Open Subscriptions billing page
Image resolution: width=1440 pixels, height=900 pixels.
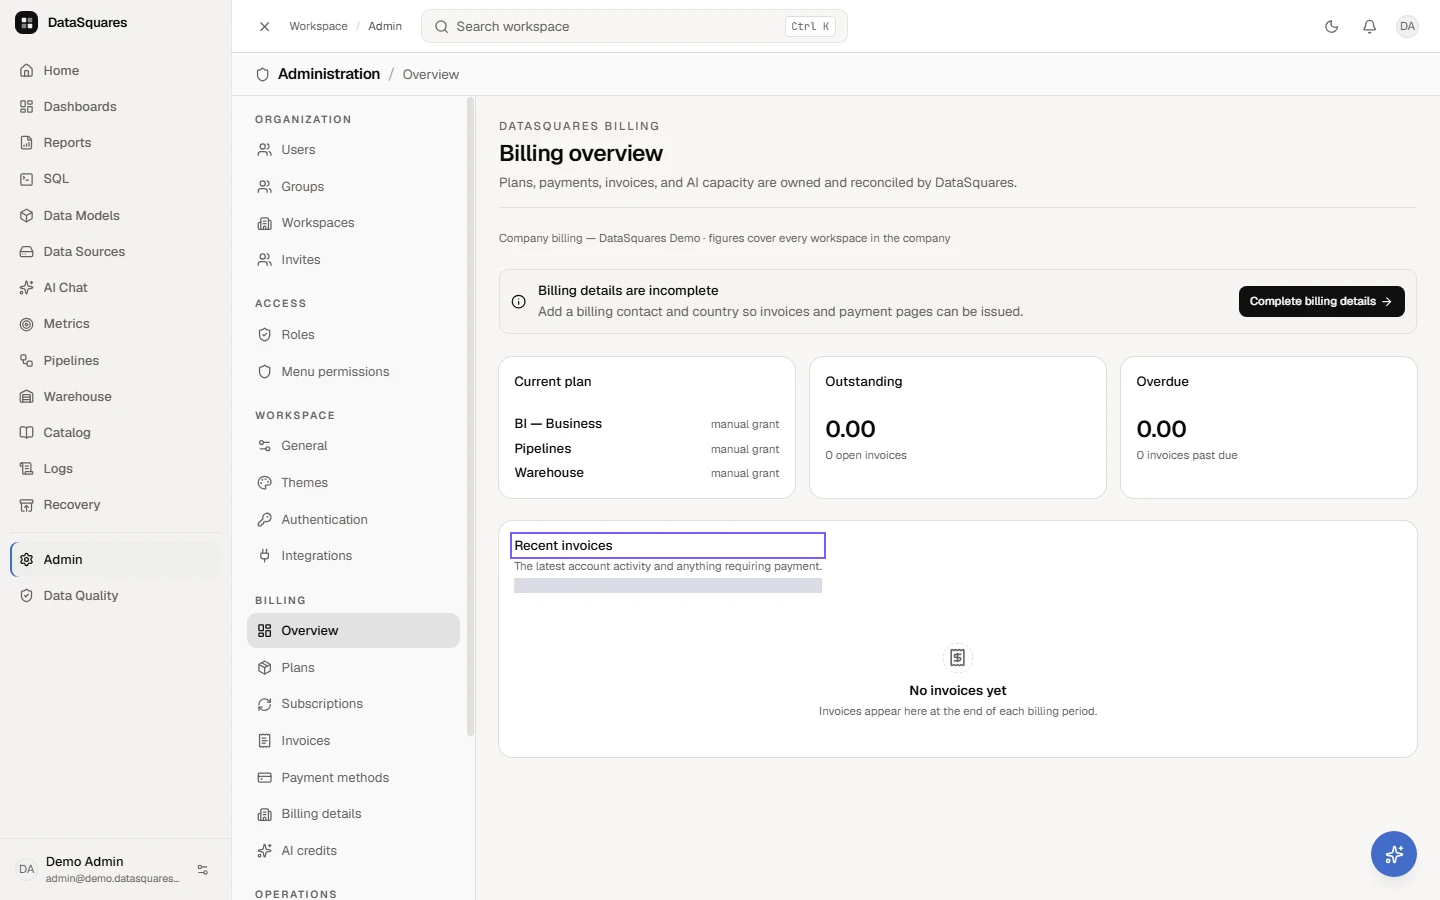(x=353, y=704)
